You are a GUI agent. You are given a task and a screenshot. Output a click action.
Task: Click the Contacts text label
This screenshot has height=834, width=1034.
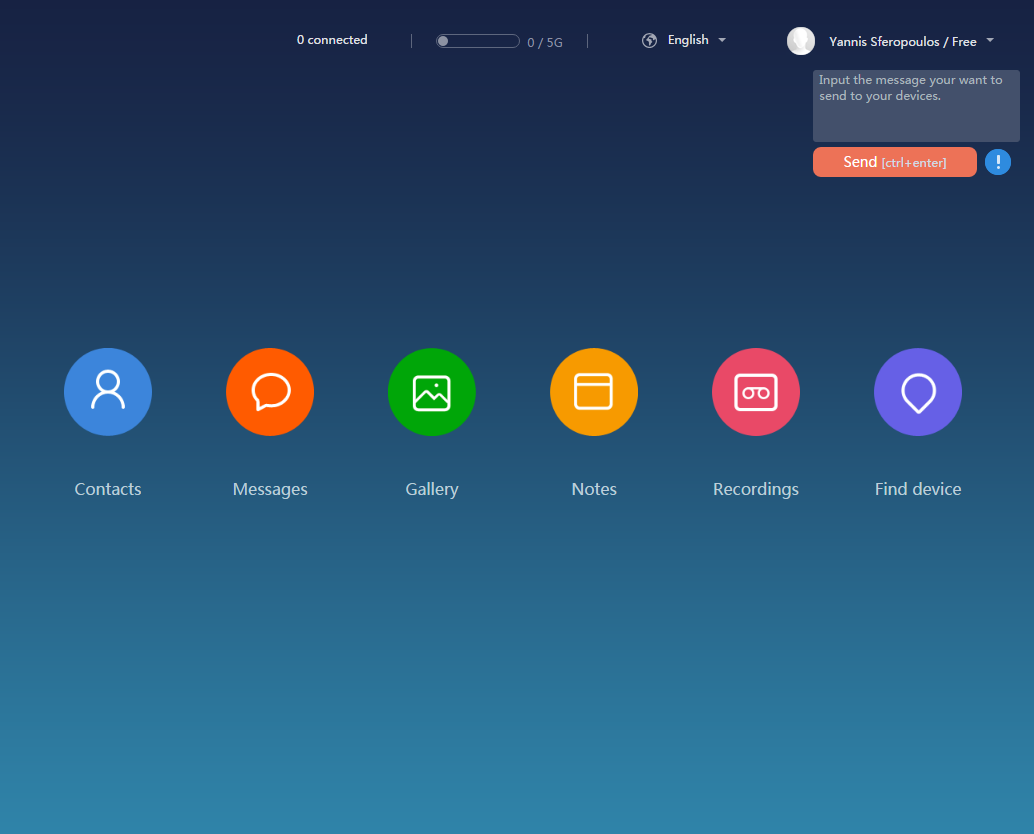108,489
